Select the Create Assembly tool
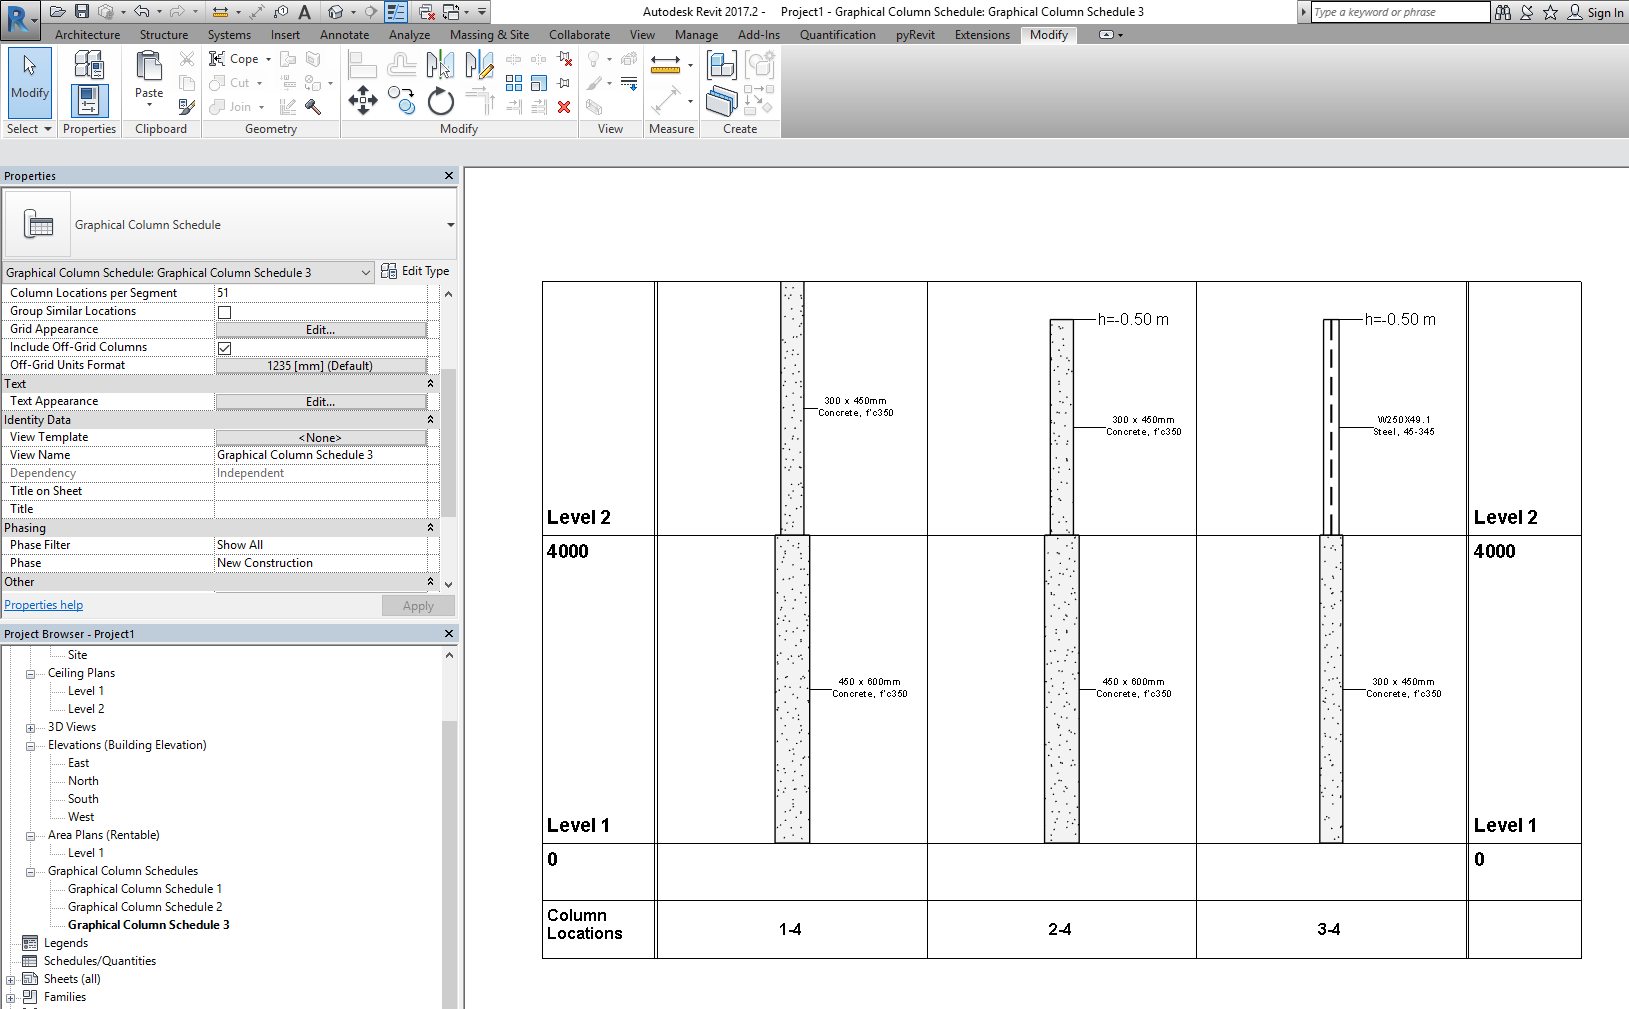The image size is (1629, 1009). (721, 65)
